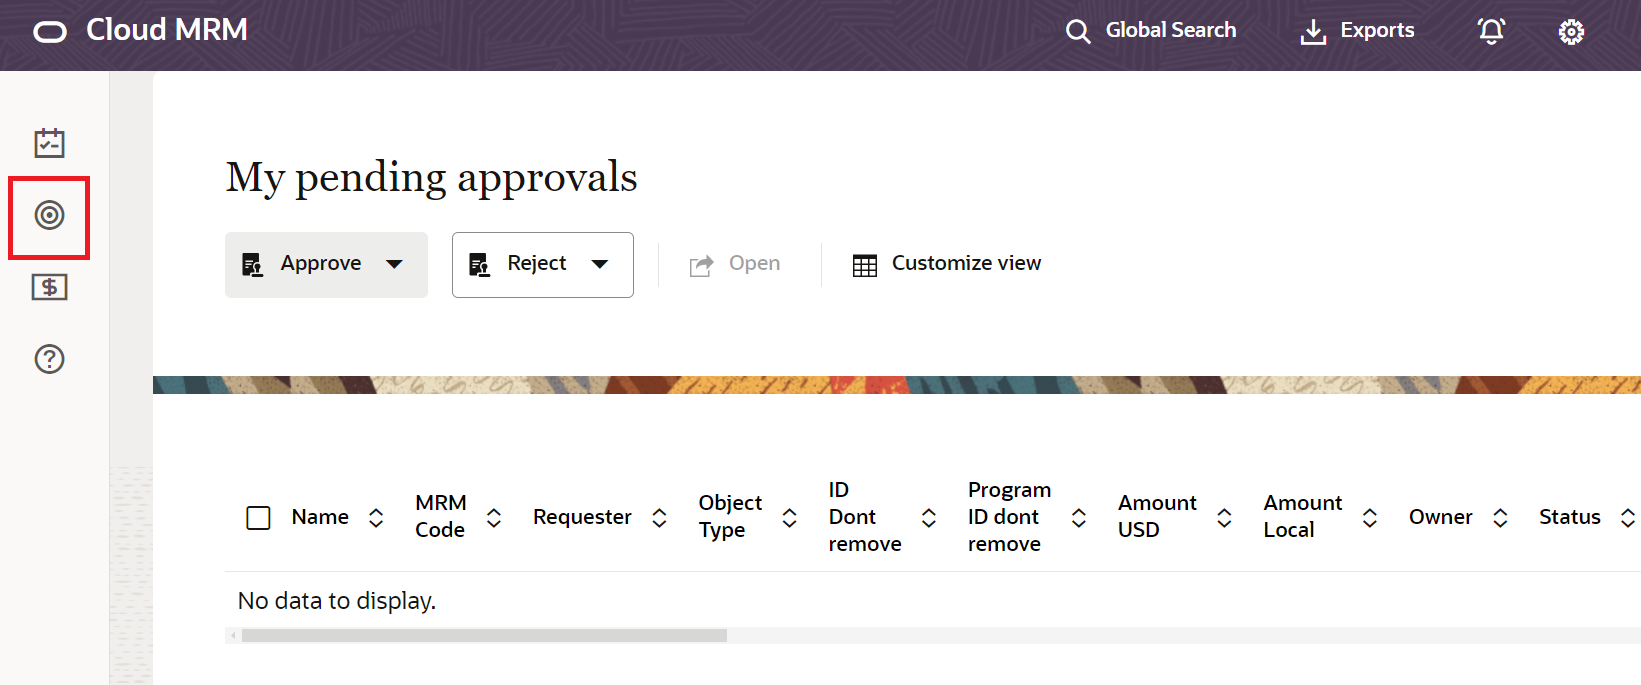Image resolution: width=1641 pixels, height=685 pixels.
Task: Click the Open button
Action: pyautogui.click(x=735, y=264)
